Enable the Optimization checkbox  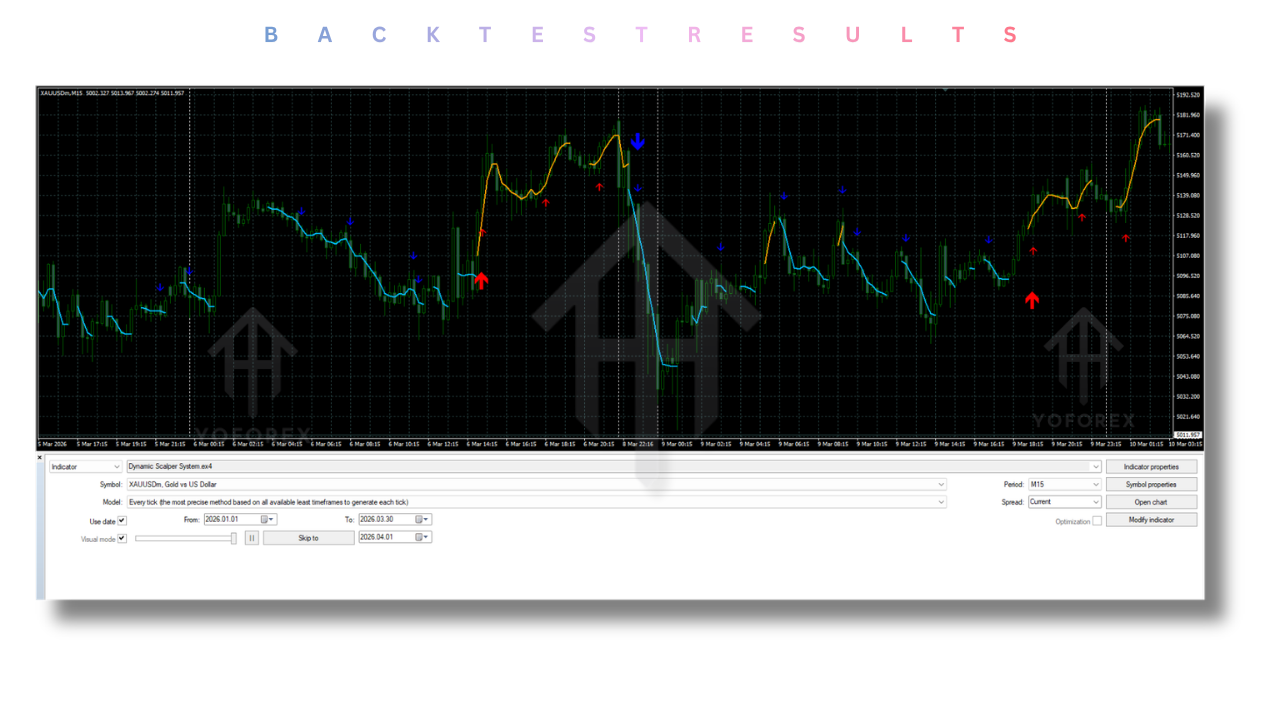point(1097,521)
